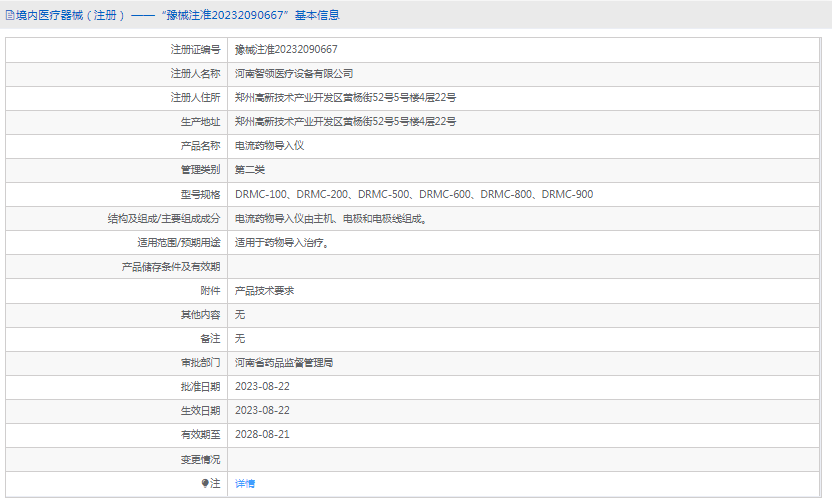The image size is (832, 500).
Task: Select the 注册人住所 address value
Action: click(x=345, y=98)
